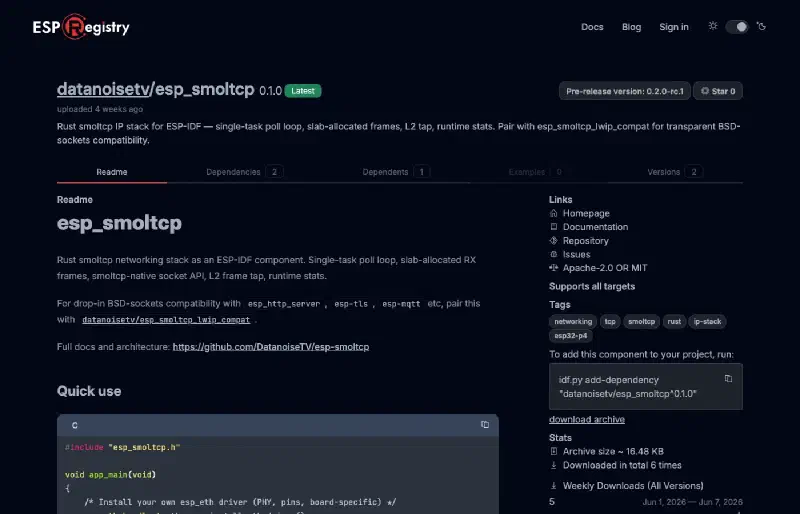Image resolution: width=800 pixels, height=514 pixels.
Task: Select the networking tag
Action: [573, 322]
